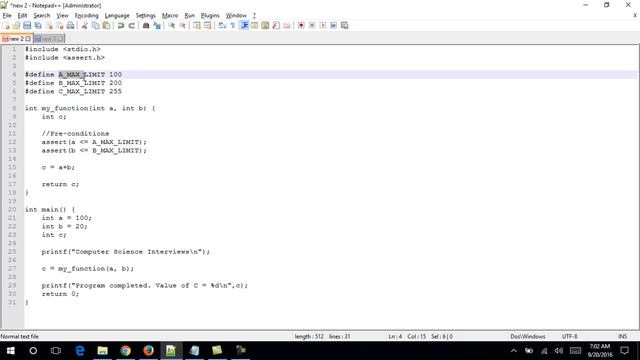Click the Open file toolbar icon
This screenshot has height=360, width=640.
[16, 25]
